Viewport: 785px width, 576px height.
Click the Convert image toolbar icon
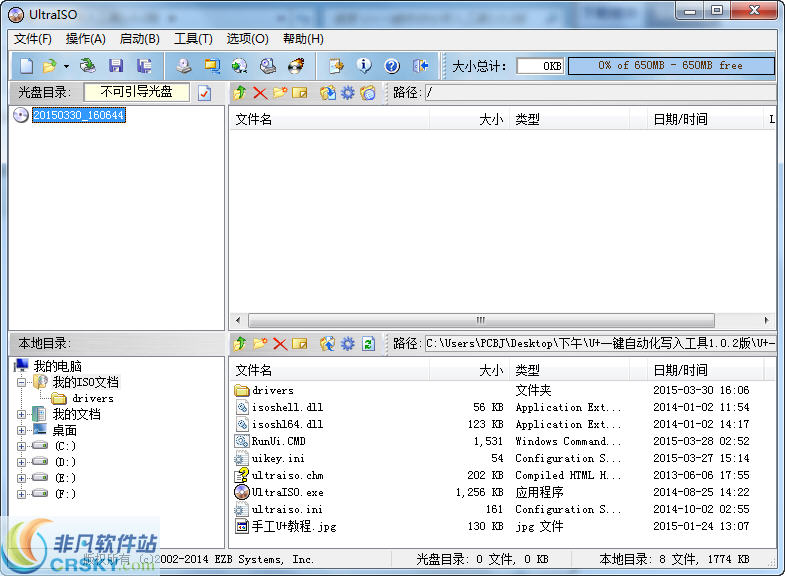pyautogui.click(x=212, y=66)
